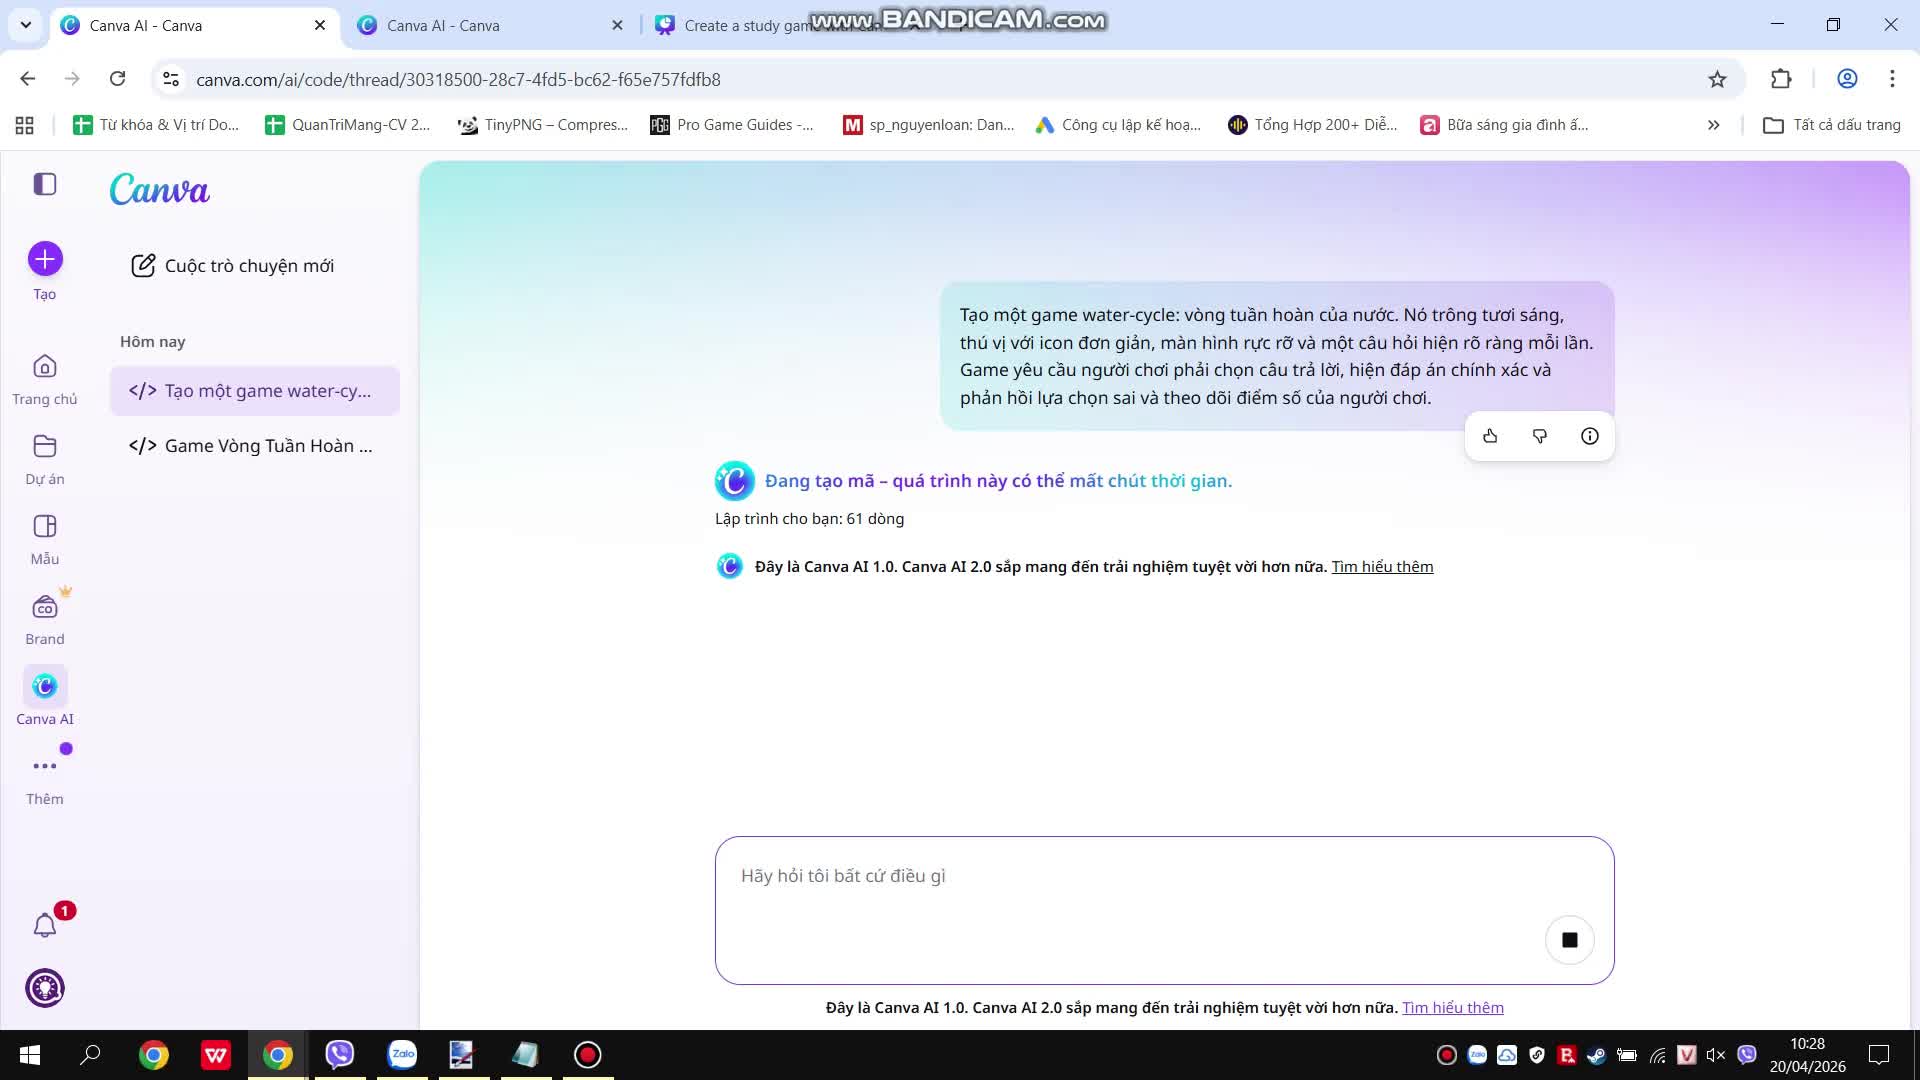The height and width of the screenshot is (1080, 1920).
Task: Open Công cụ lập kế hoạ... bookmark
Action: tap(1118, 125)
